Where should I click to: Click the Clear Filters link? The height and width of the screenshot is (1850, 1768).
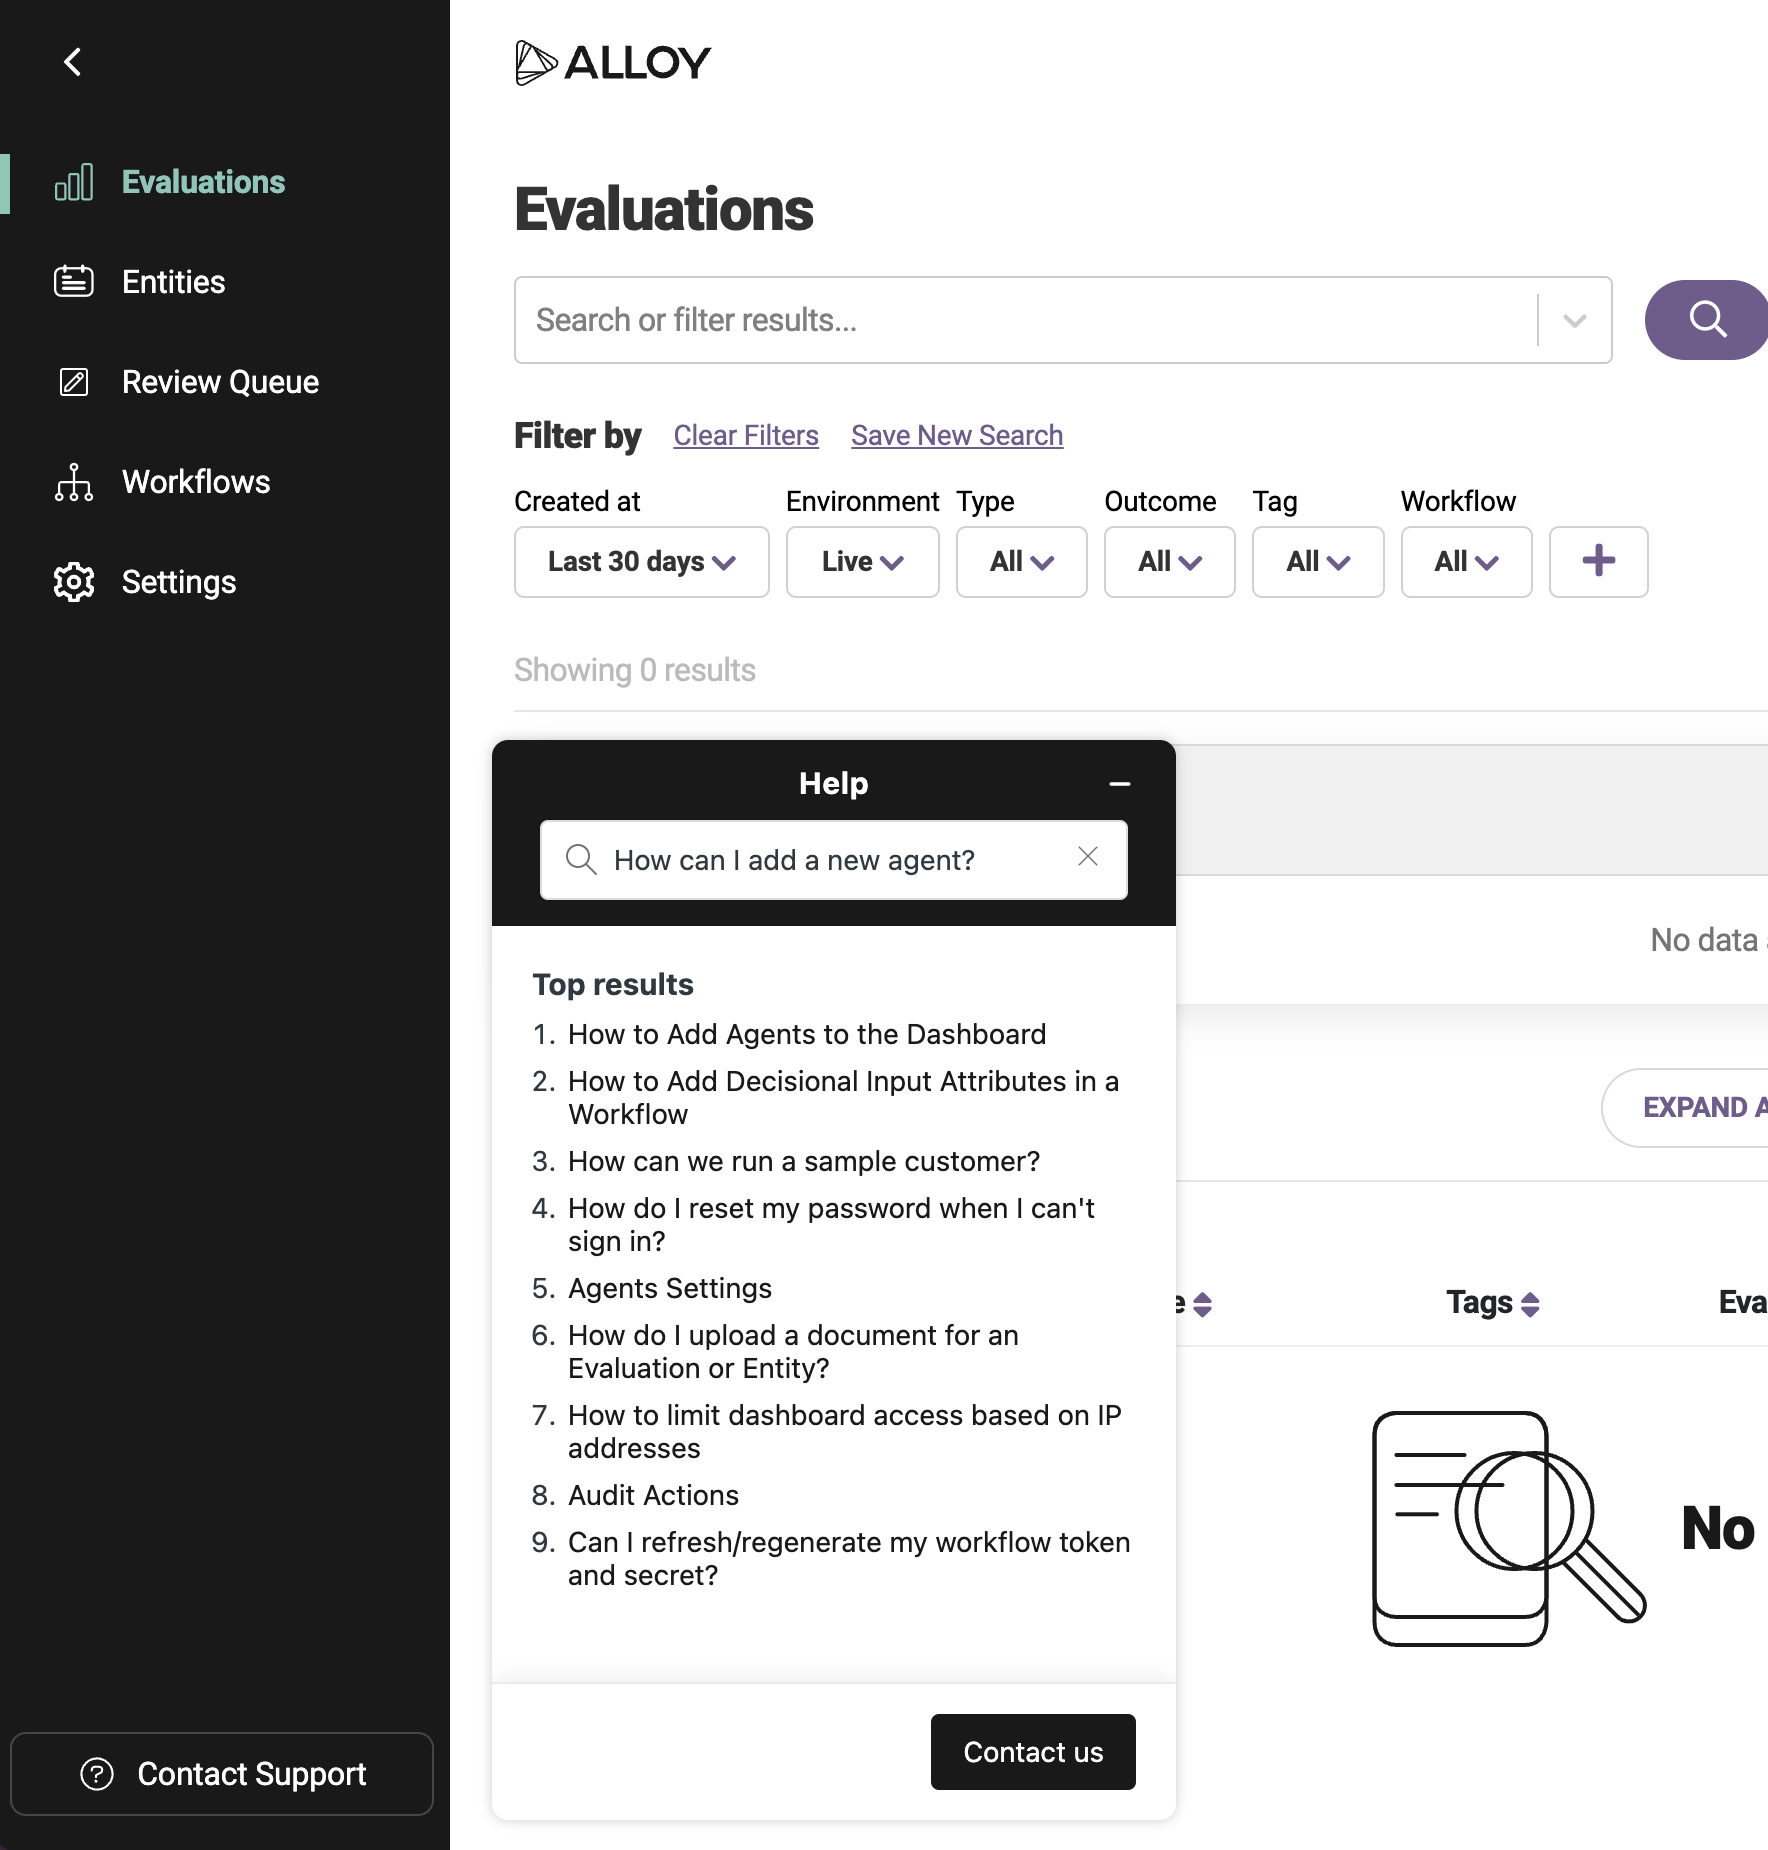[x=746, y=435]
